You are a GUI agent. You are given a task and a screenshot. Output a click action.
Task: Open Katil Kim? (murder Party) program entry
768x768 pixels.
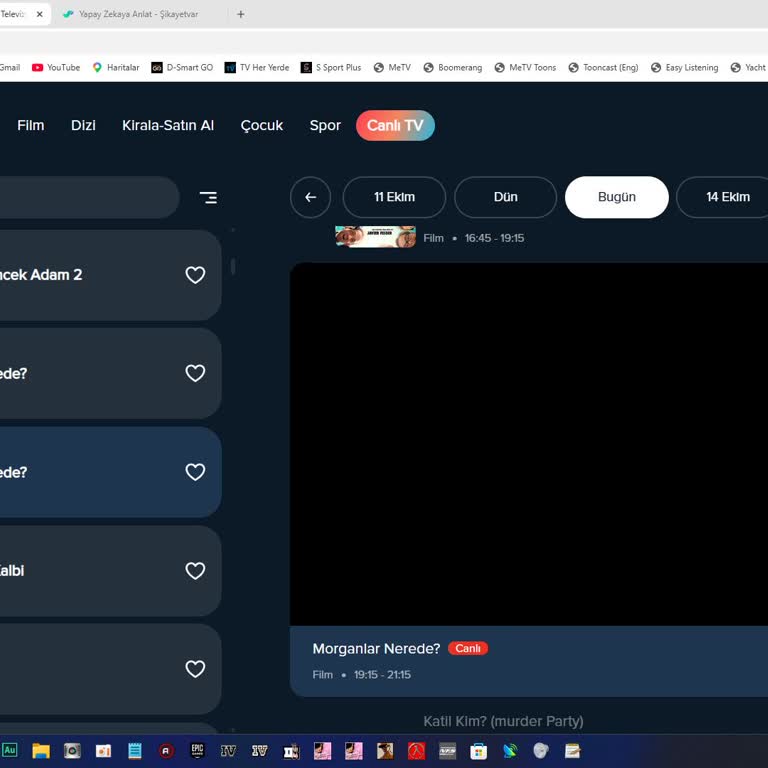tap(503, 721)
